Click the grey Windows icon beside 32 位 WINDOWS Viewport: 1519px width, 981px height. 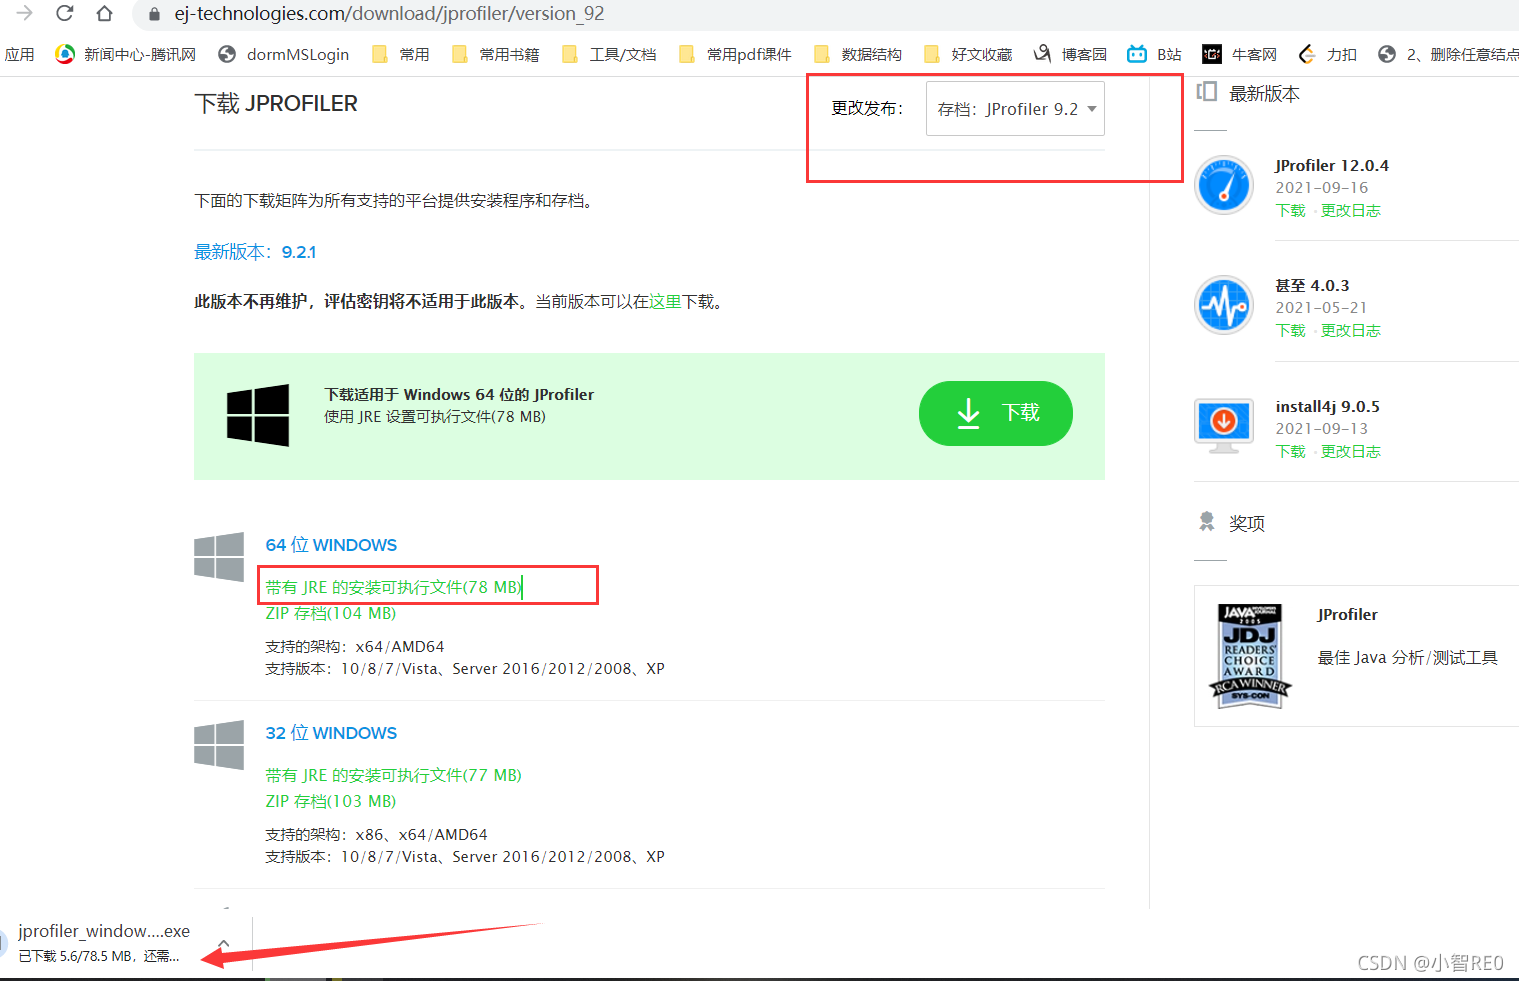(x=219, y=745)
